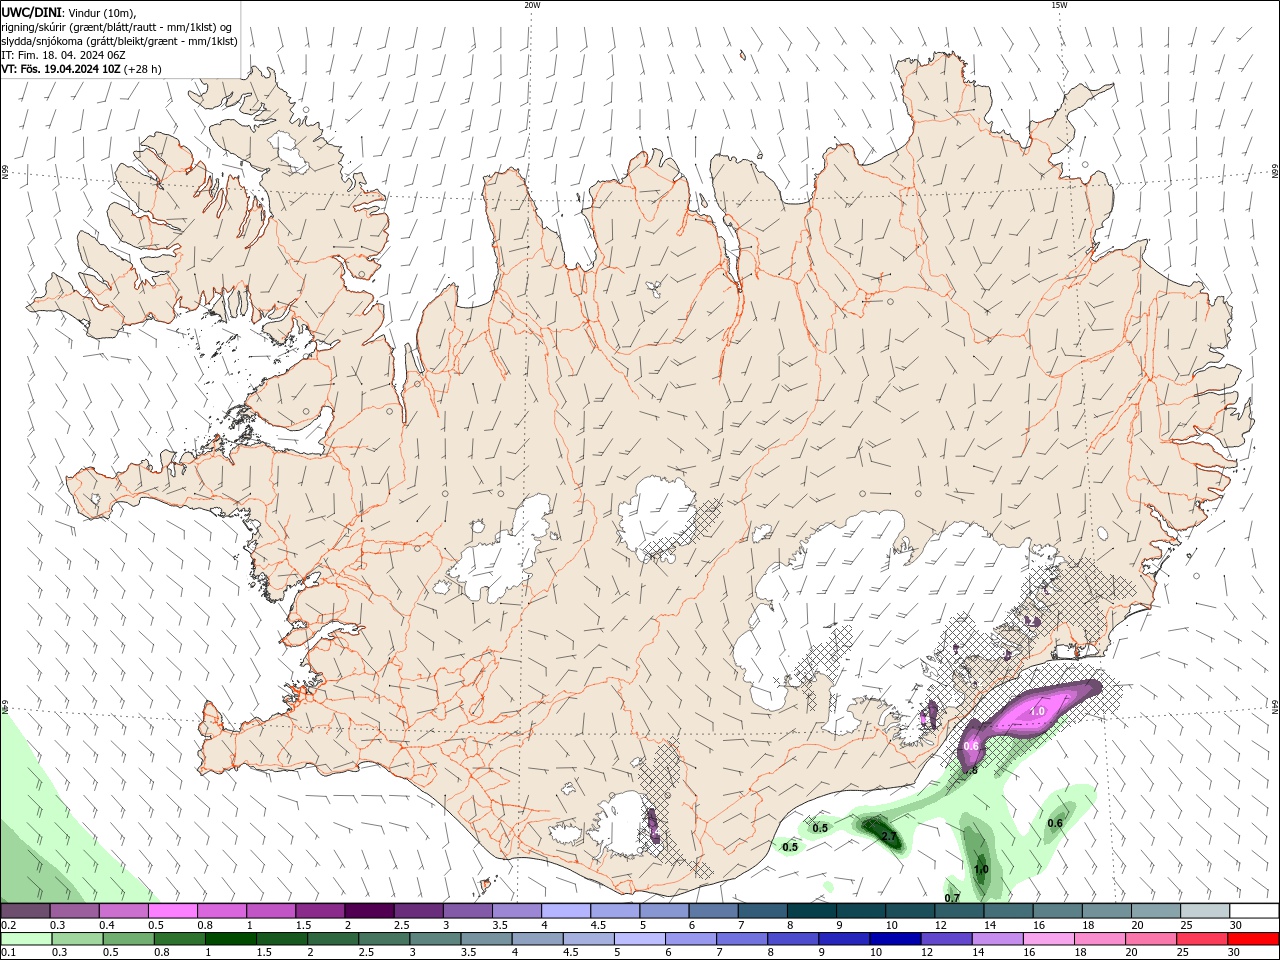Click the 'UWC/DINI' title text

click(x=30, y=12)
